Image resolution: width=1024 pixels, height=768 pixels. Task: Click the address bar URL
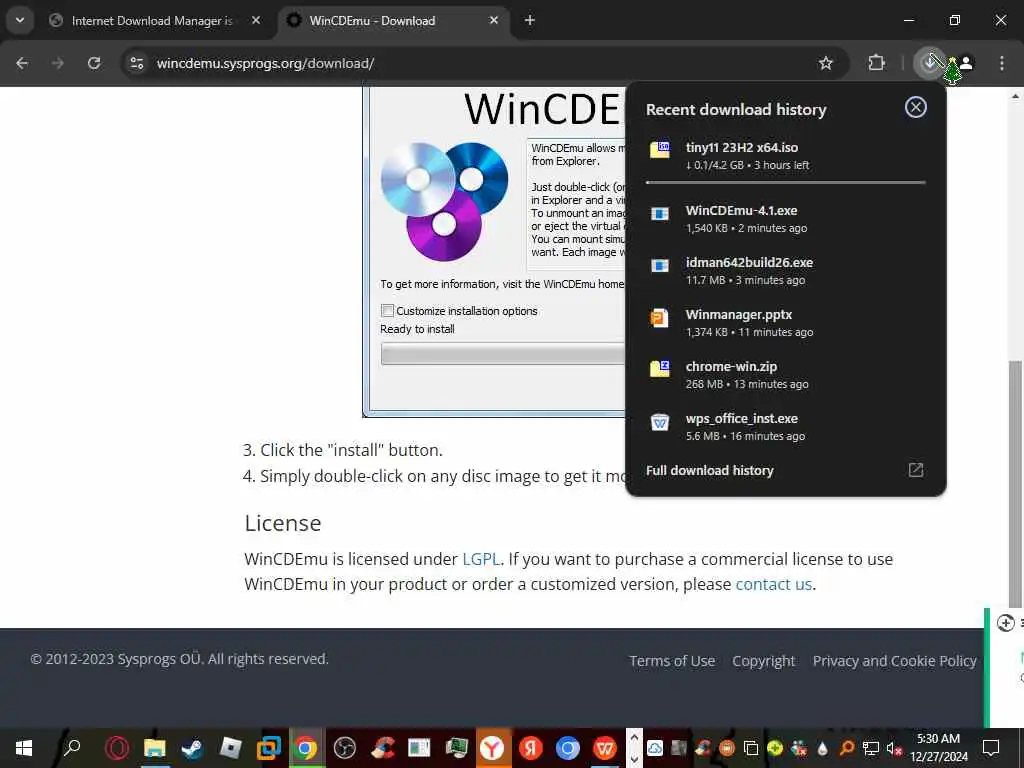click(265, 63)
